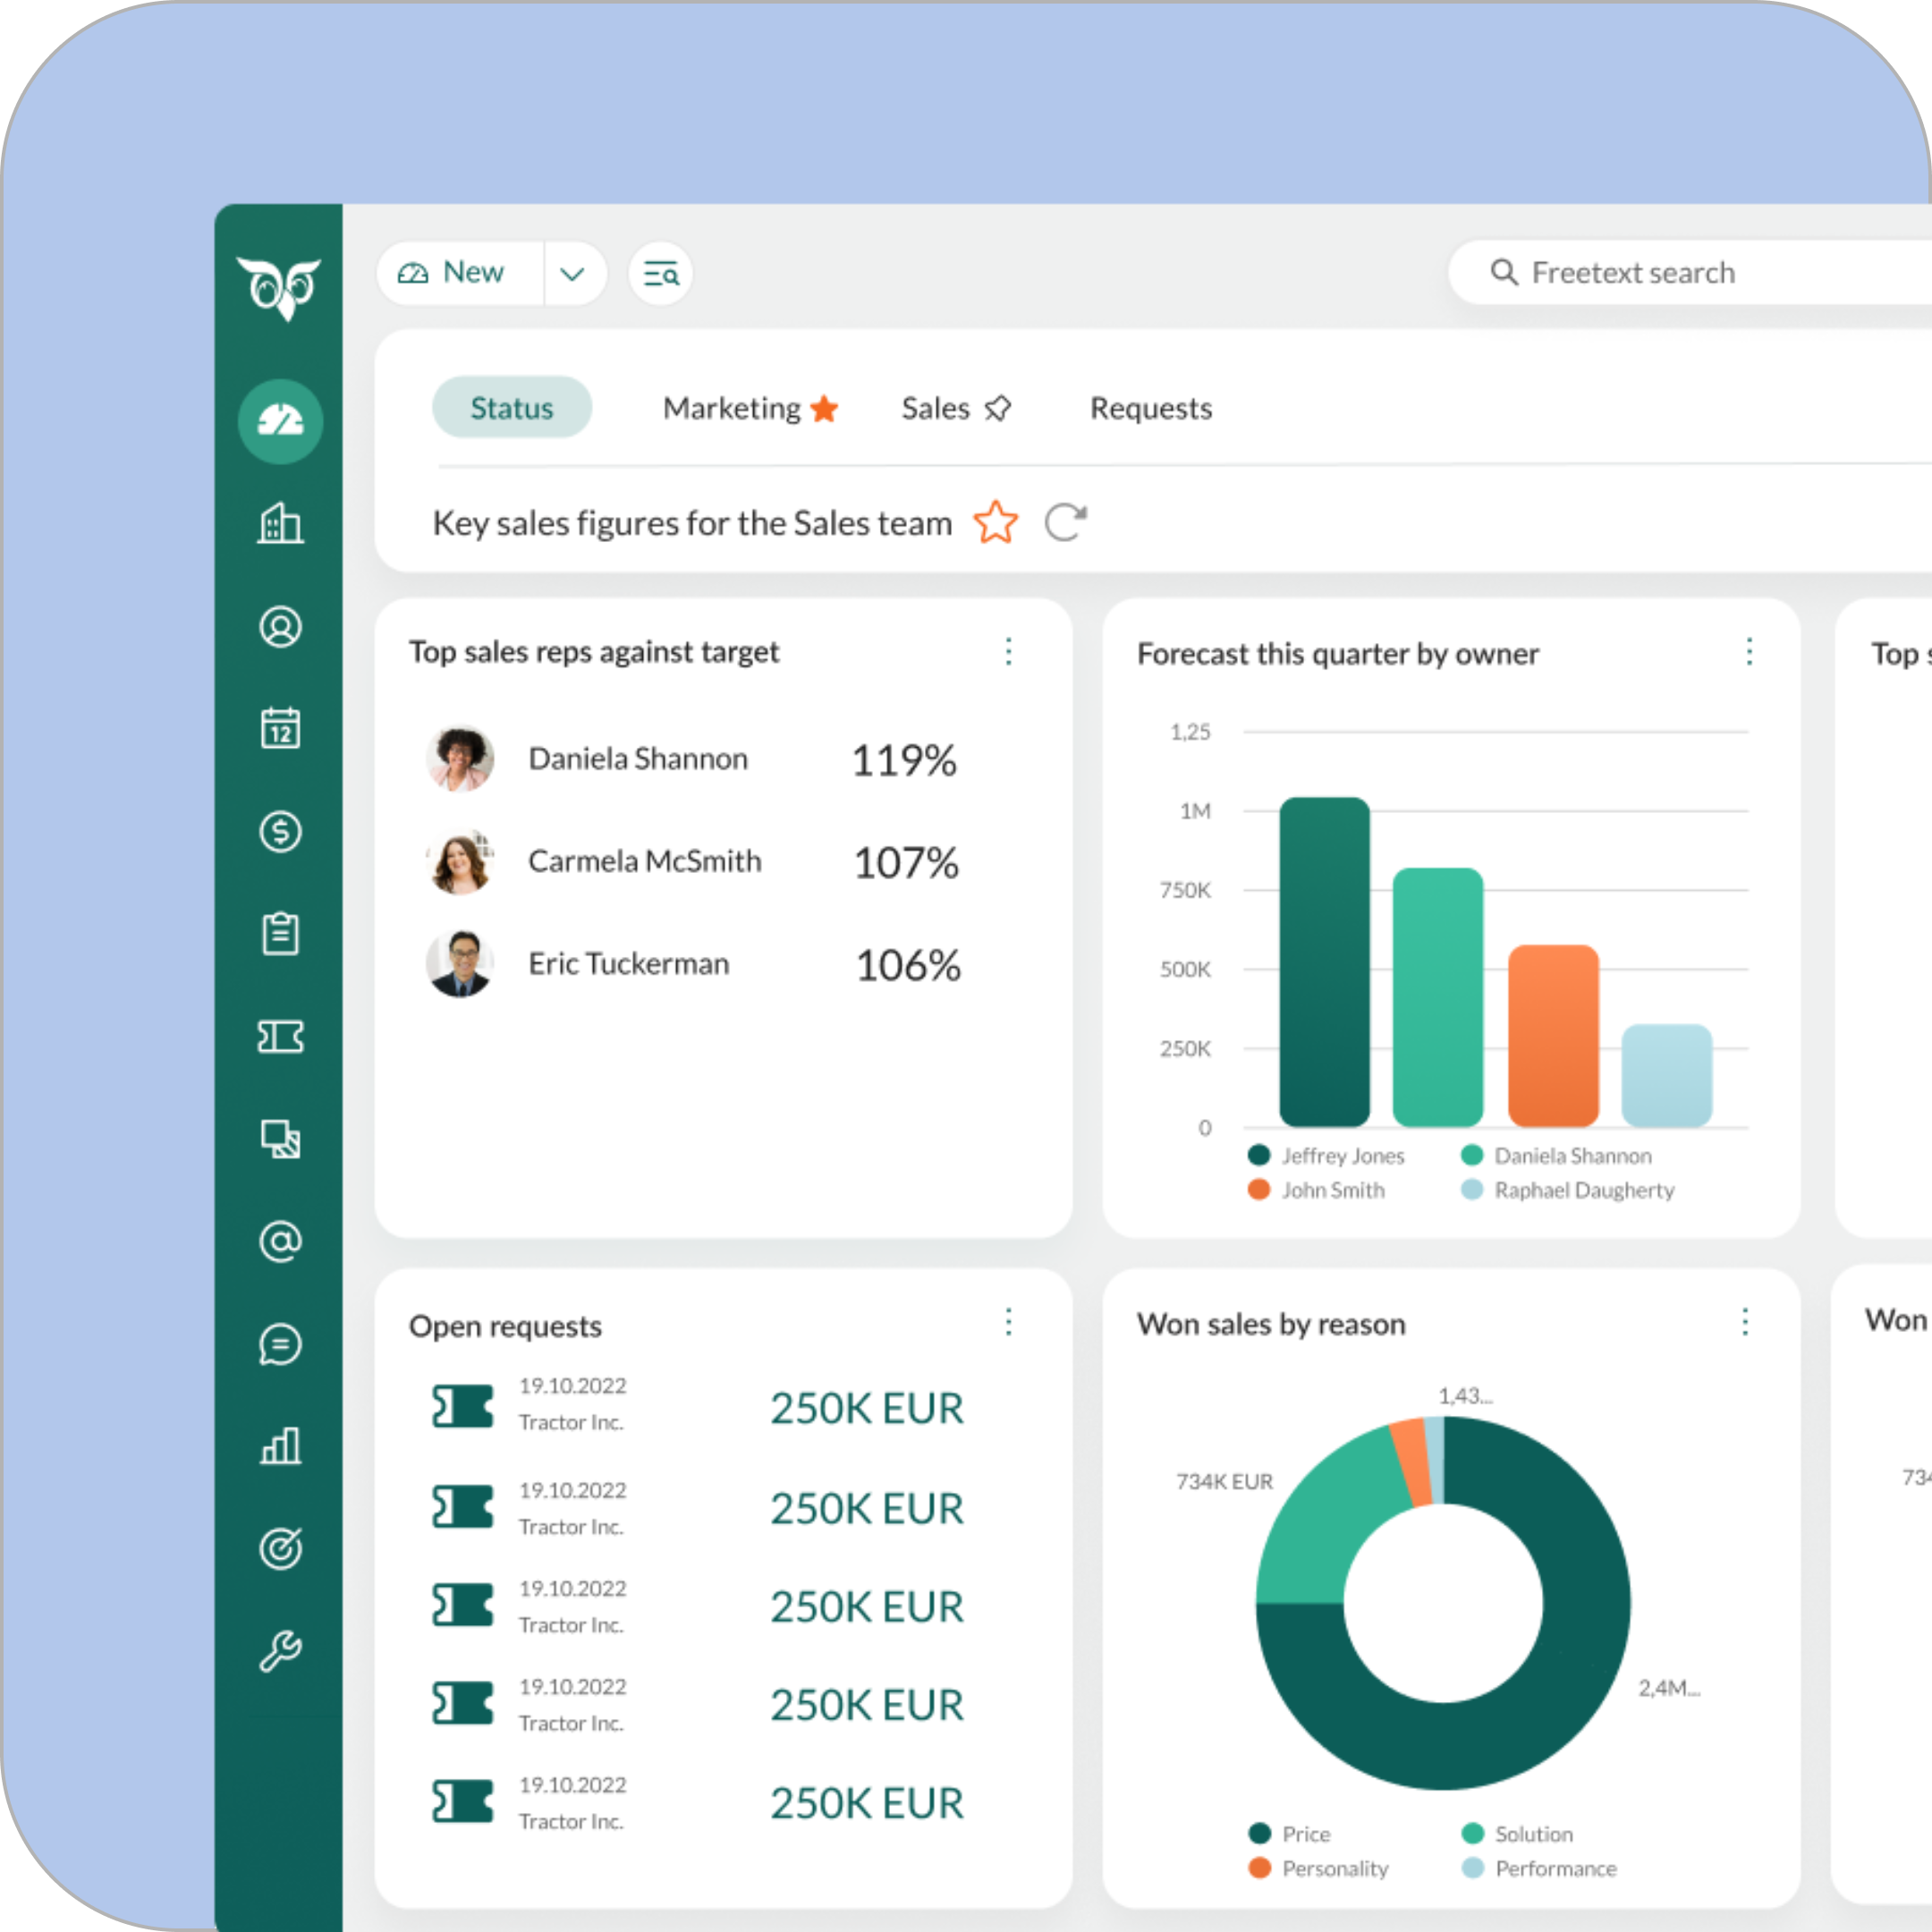
Task: Open Top sales reps tile options menu
Action: [x=1009, y=651]
